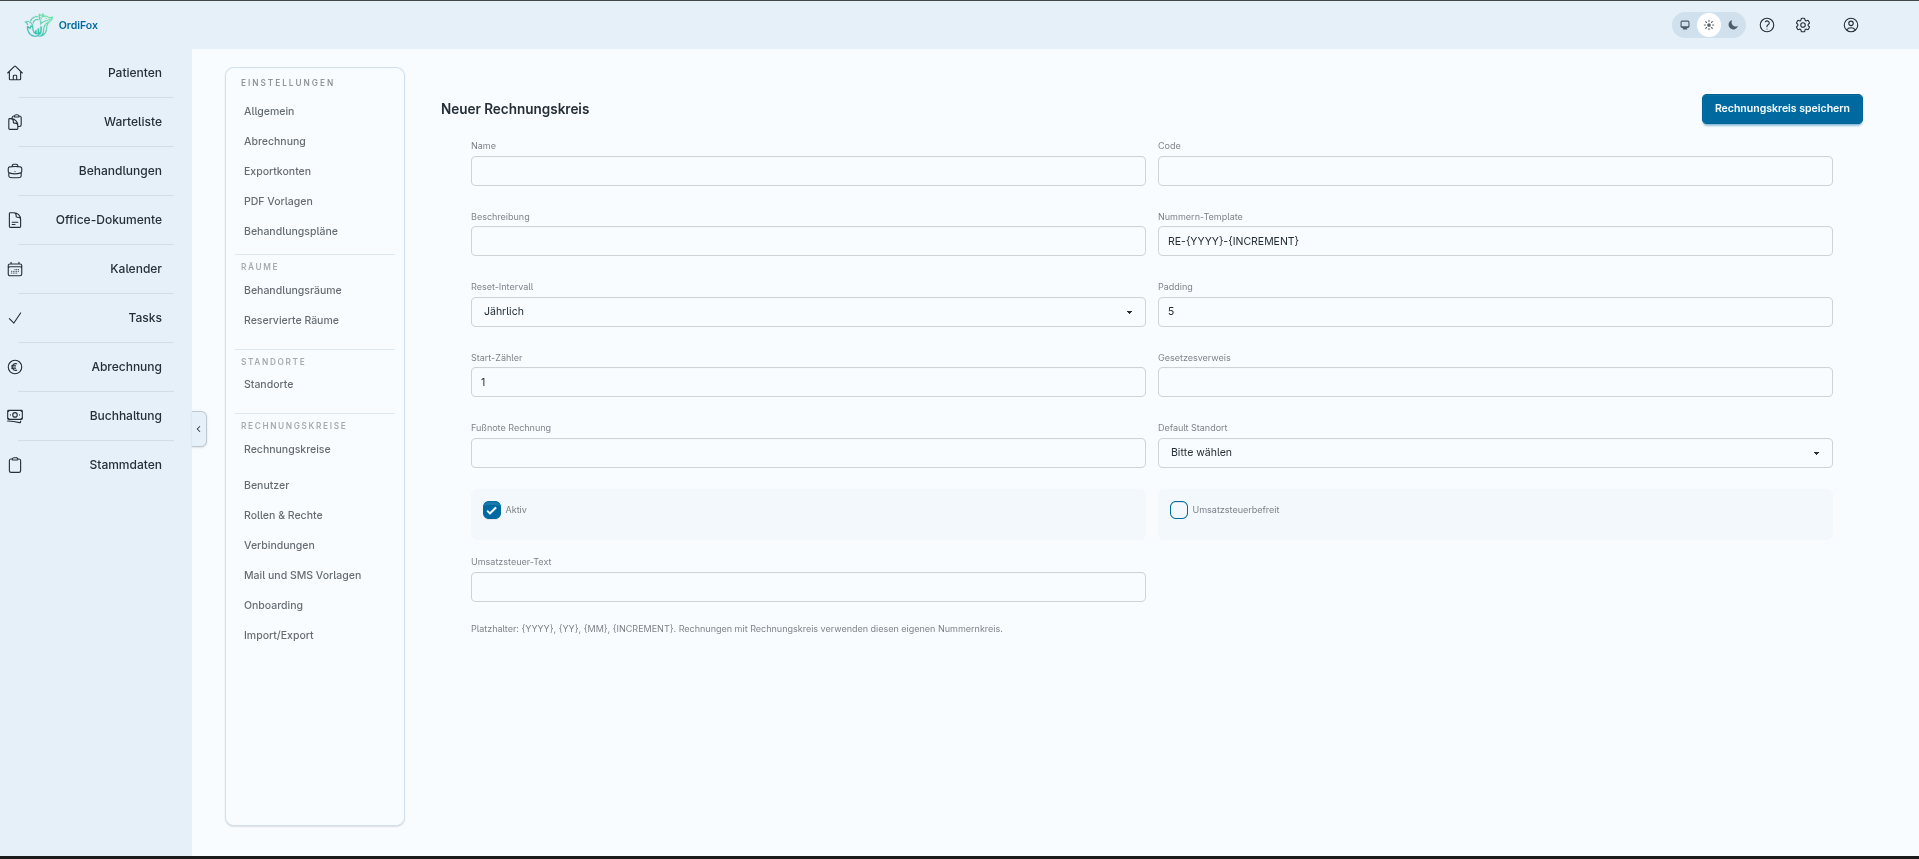1919x859 pixels.
Task: Open the Abrechnung euro icon
Action: click(x=15, y=367)
